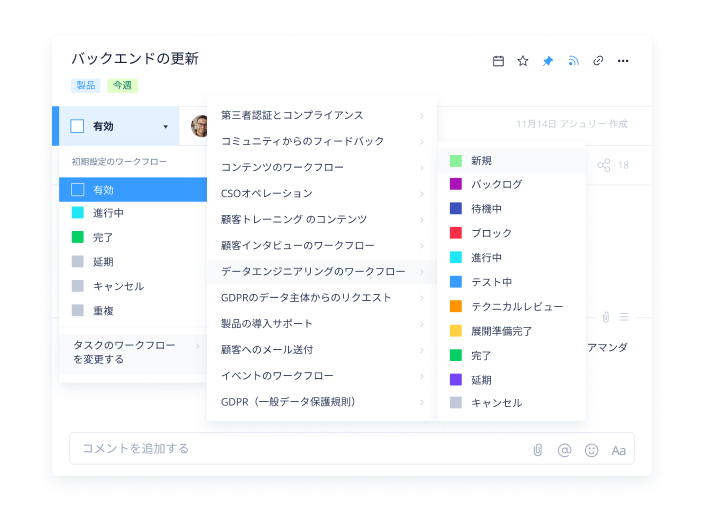Open イベントのワークフロー entry
This screenshot has height=512, width=704.
click(x=322, y=376)
